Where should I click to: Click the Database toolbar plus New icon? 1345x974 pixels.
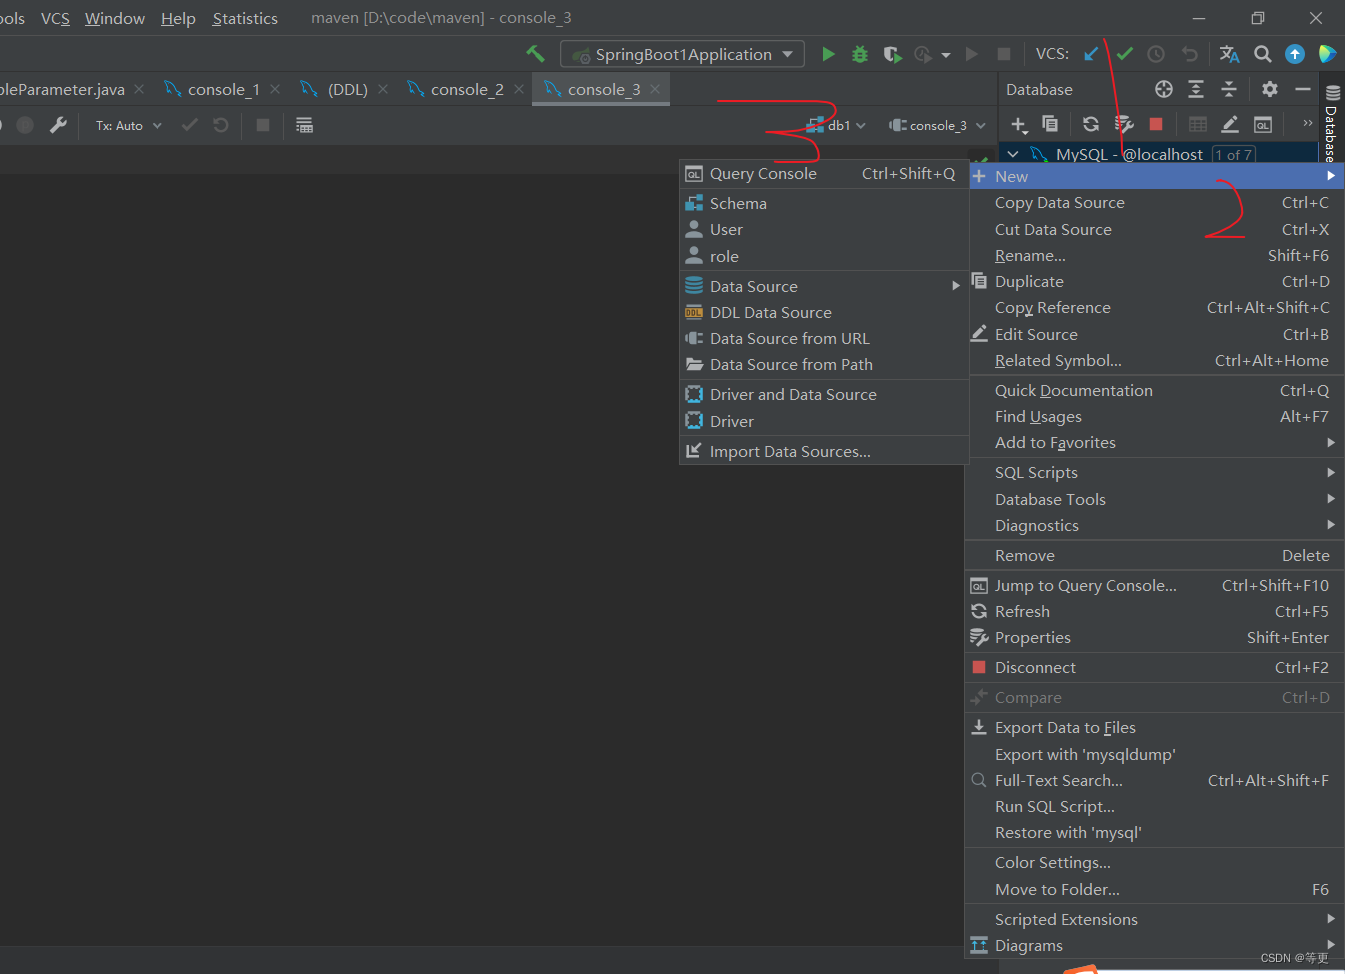point(1018,124)
